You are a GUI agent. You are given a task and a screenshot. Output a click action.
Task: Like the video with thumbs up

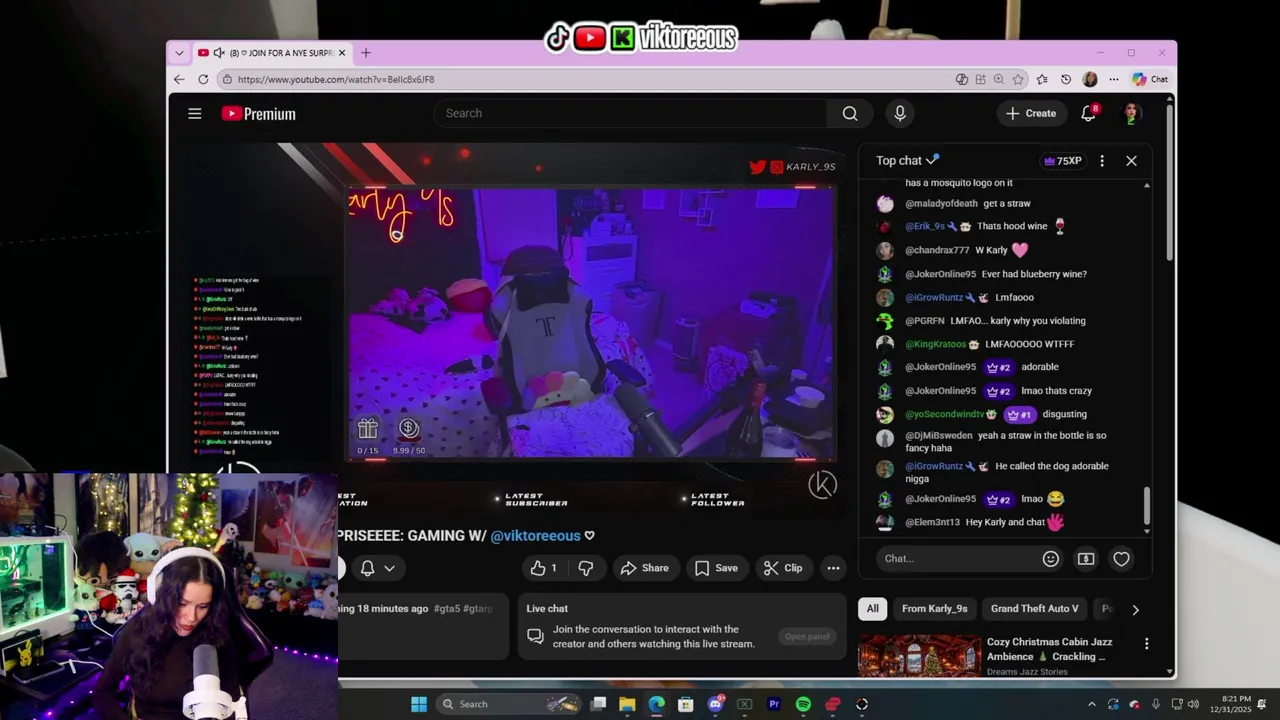[x=544, y=568]
